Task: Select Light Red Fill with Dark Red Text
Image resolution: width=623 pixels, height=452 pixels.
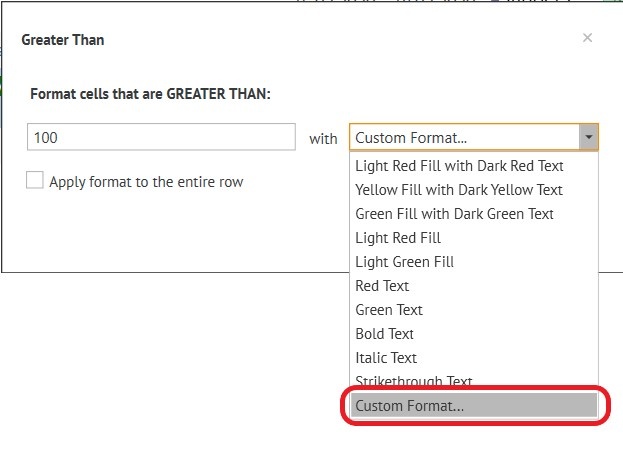Action: 459,165
